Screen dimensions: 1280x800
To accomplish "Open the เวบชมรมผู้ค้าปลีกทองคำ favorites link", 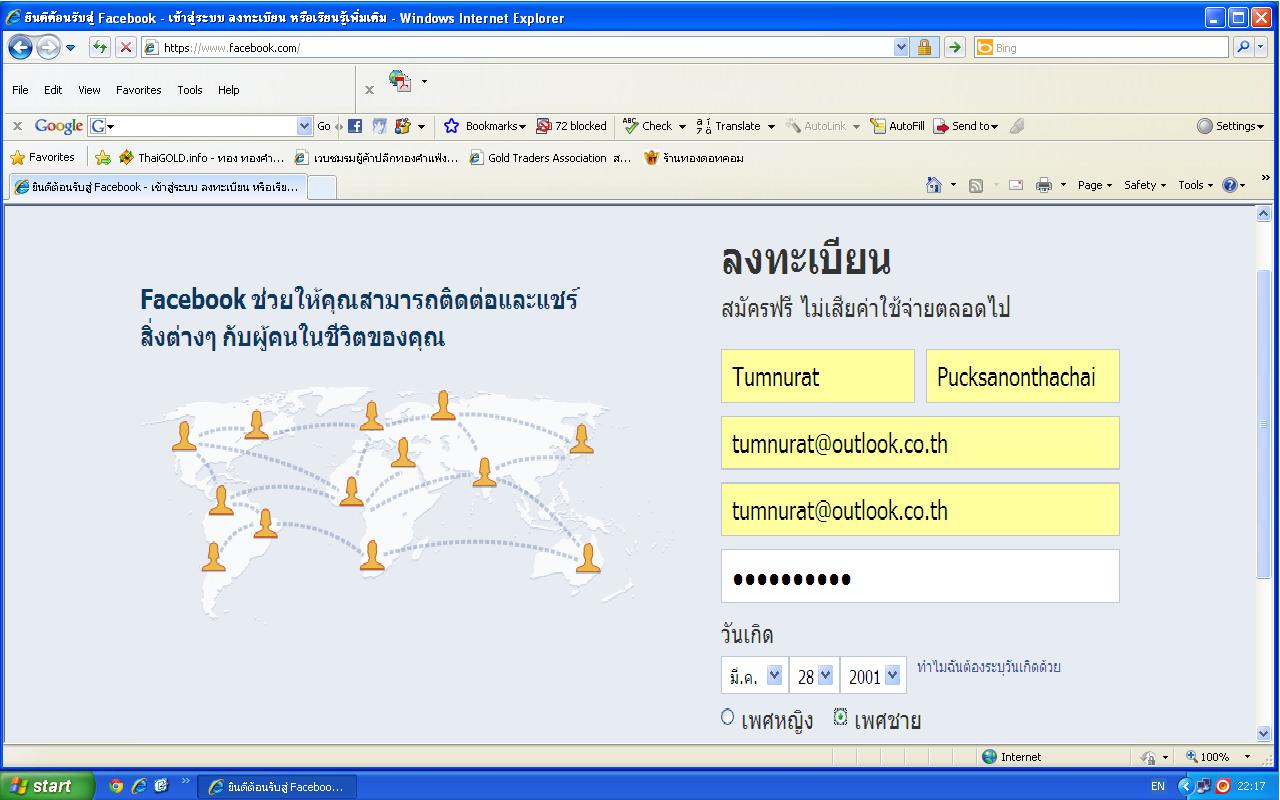I will [x=377, y=157].
